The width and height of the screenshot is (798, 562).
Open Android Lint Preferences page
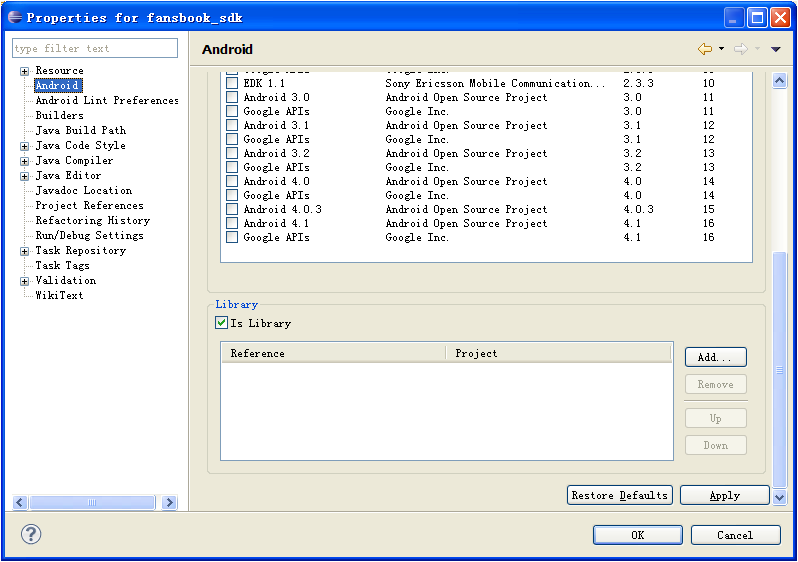click(107, 100)
